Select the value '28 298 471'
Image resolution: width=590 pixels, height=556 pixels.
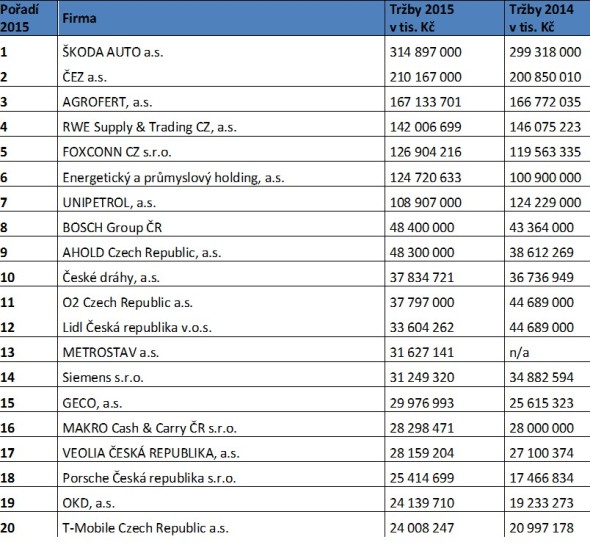pyautogui.click(x=422, y=428)
